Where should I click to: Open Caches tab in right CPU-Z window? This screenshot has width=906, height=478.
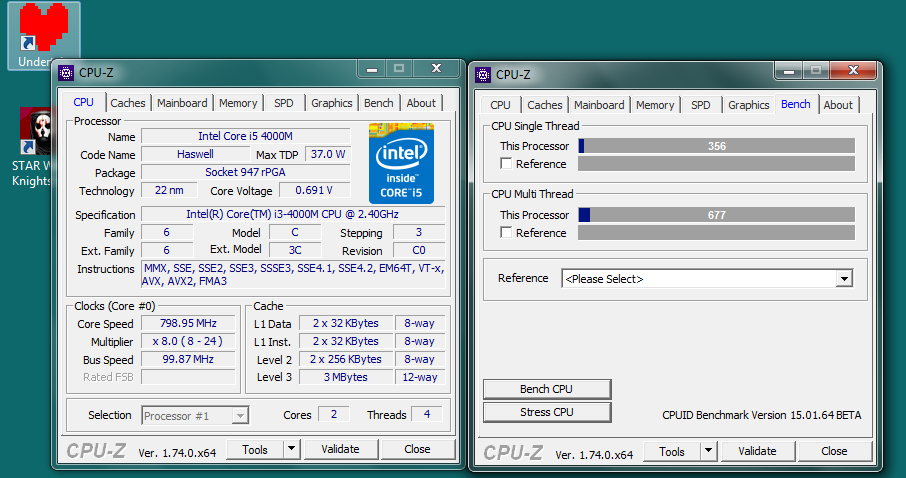click(x=545, y=105)
